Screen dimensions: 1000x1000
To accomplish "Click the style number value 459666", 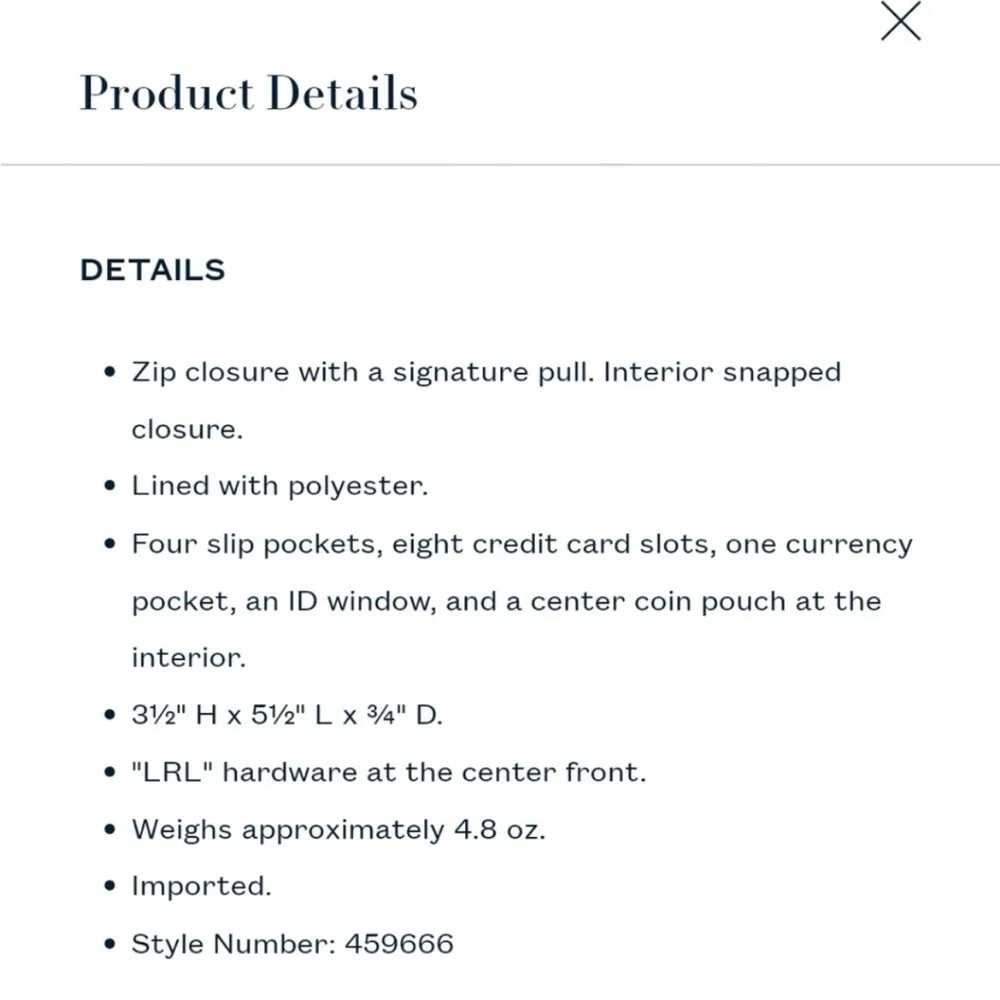I will [399, 944].
